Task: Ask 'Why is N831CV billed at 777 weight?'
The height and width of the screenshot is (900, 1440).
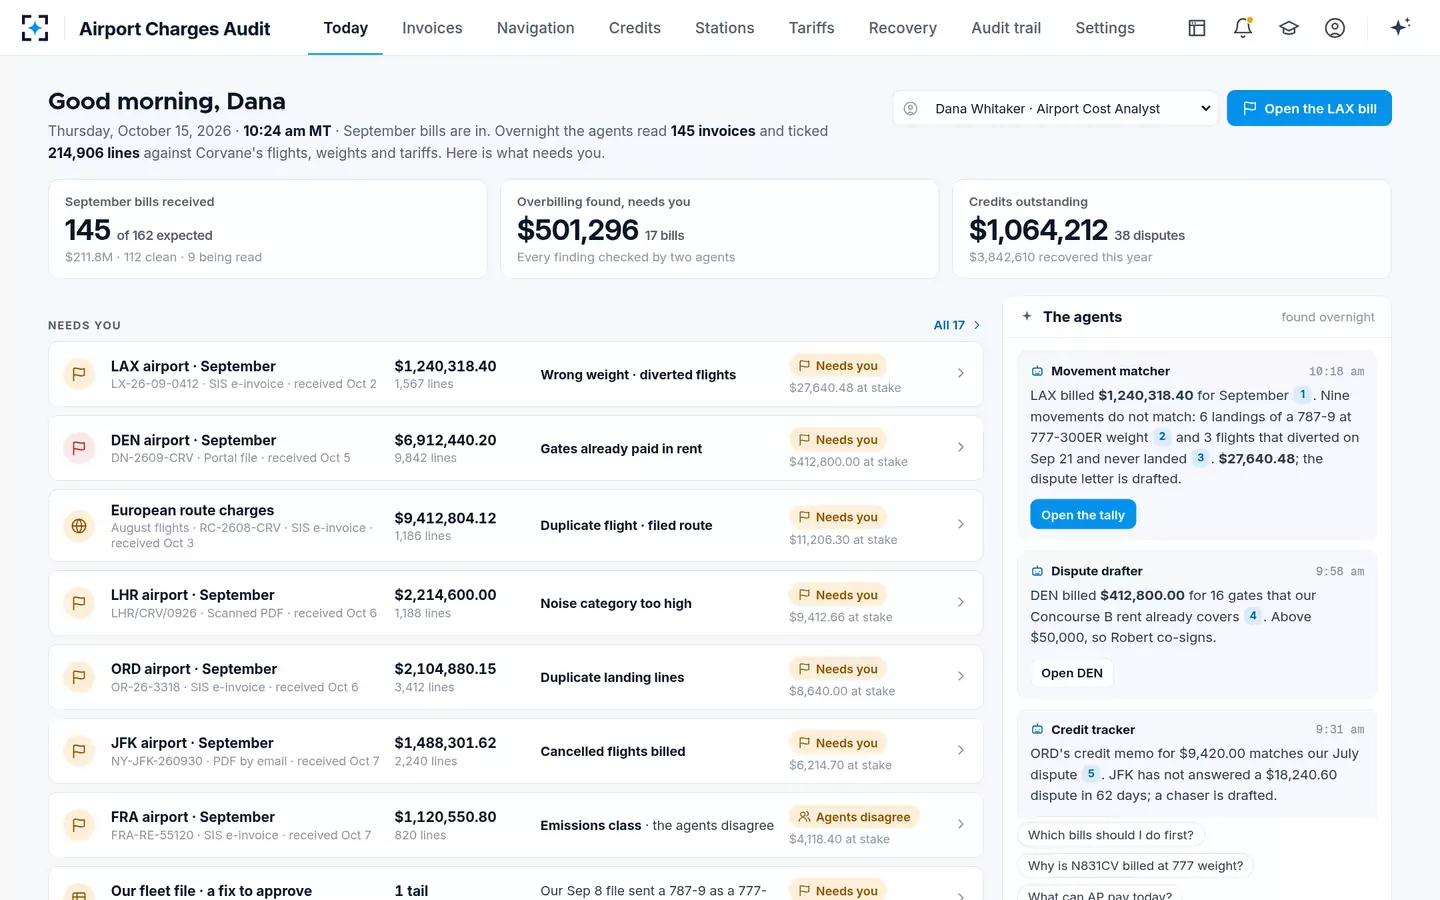Action: [x=1136, y=866]
